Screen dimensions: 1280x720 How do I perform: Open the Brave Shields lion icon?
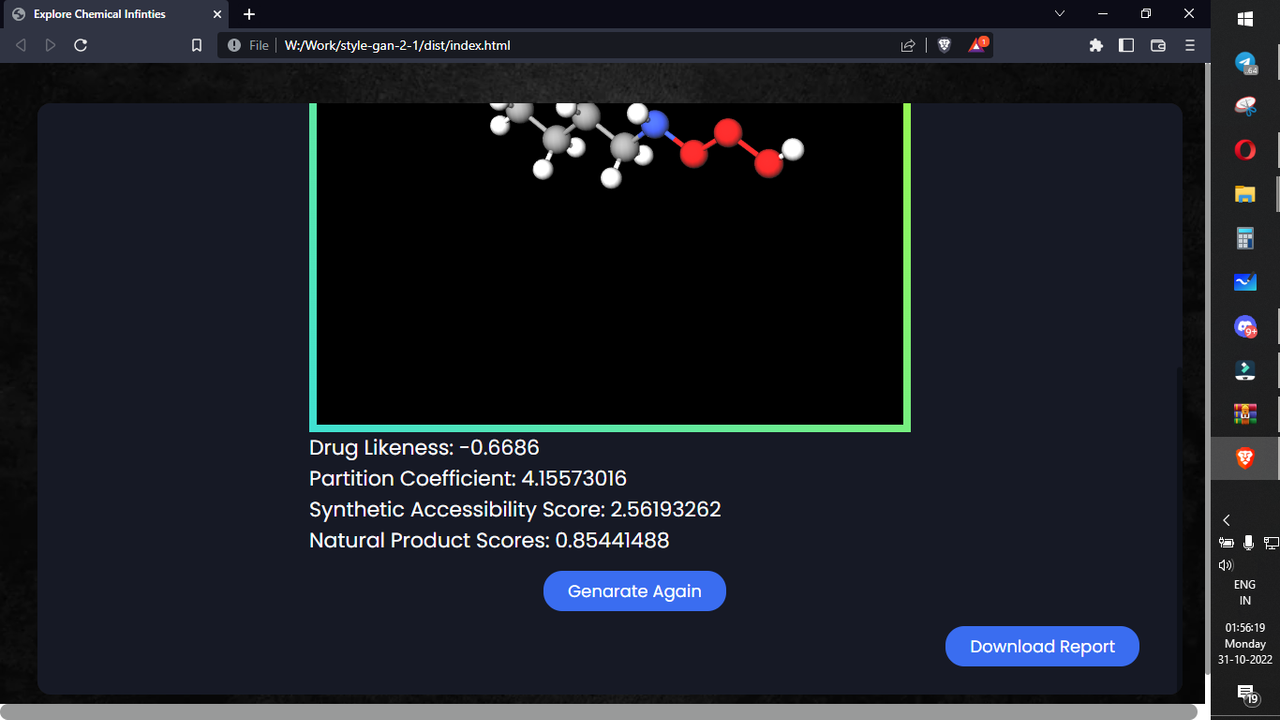944,45
